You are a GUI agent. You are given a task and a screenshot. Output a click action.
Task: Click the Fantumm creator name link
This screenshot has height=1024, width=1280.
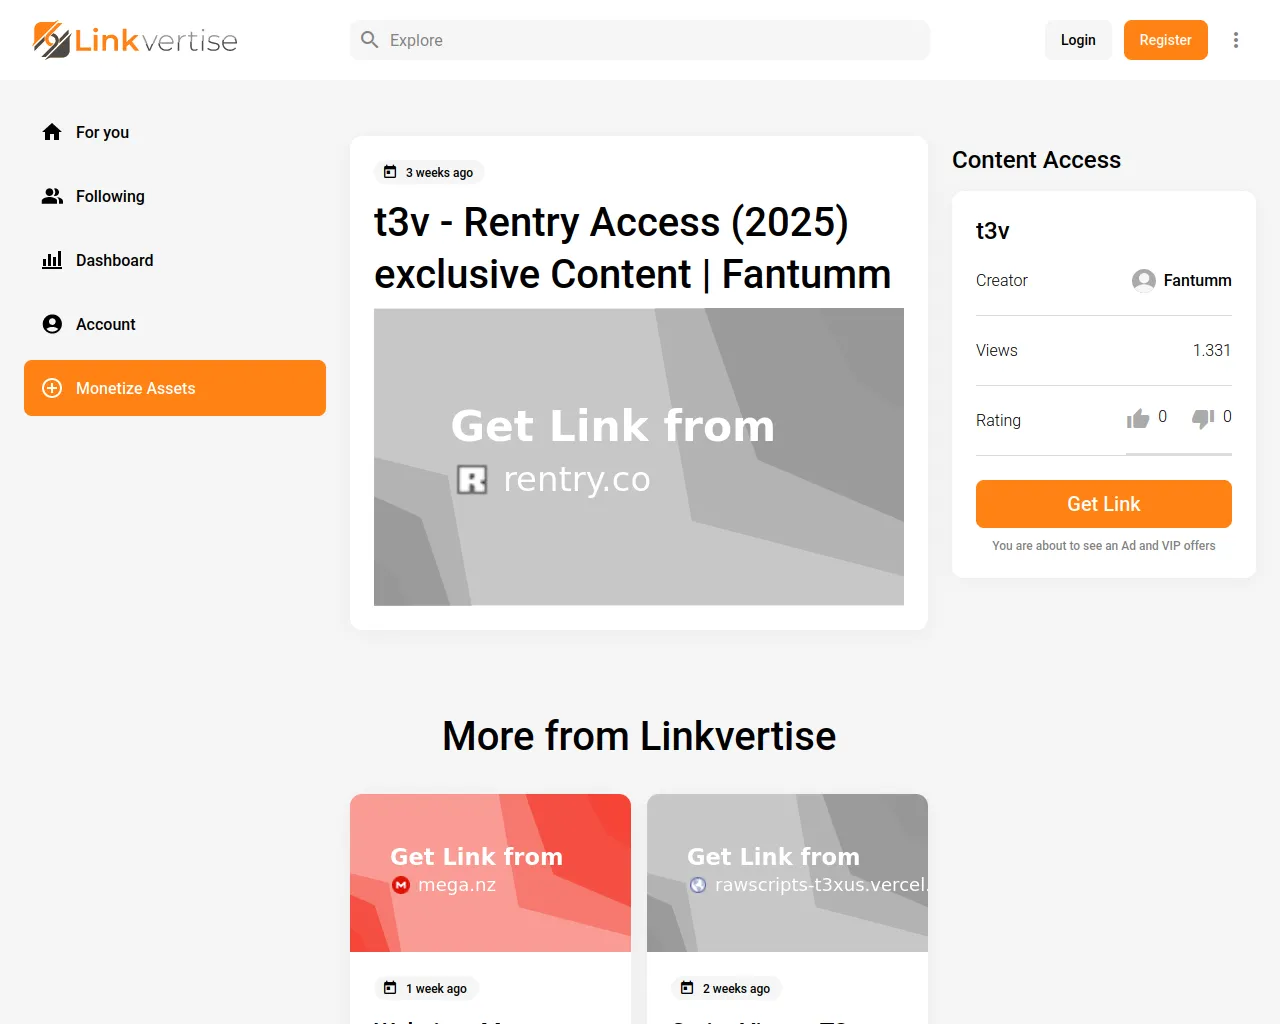pos(1197,281)
